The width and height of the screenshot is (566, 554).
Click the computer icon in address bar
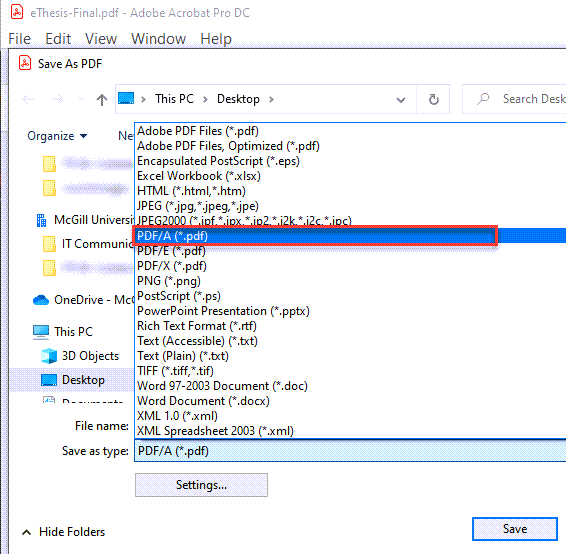[126, 98]
